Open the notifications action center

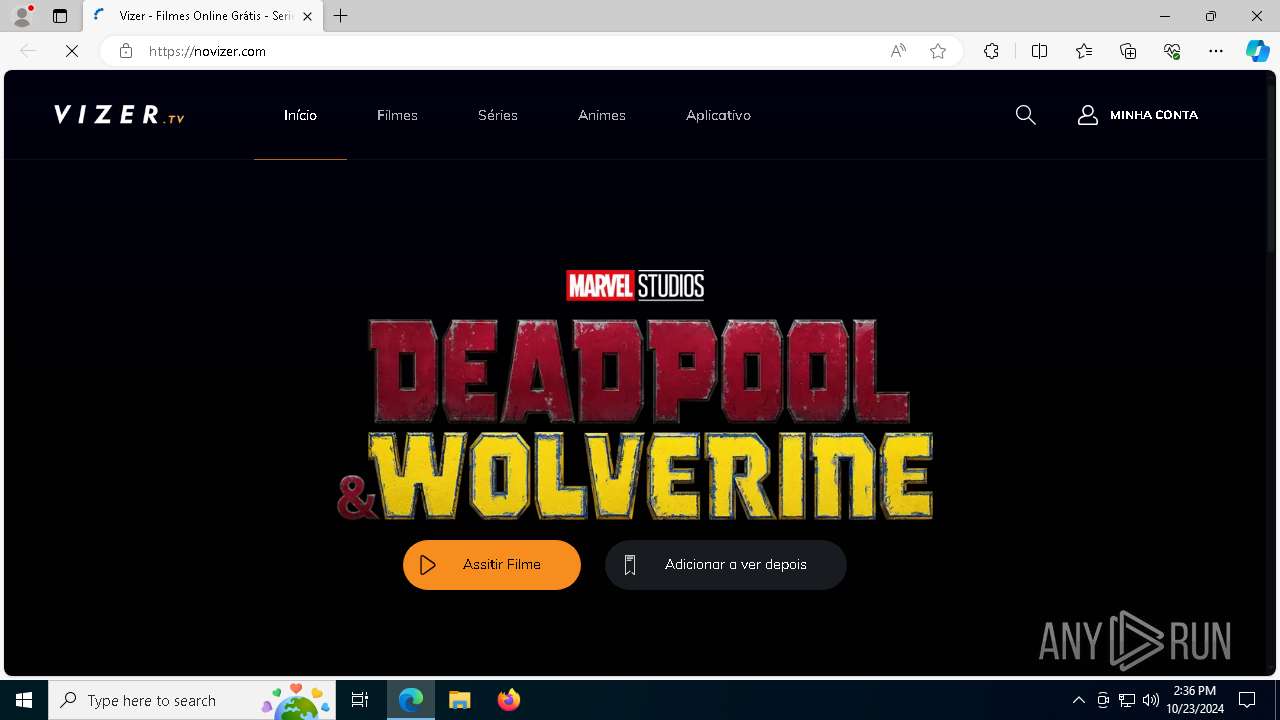(x=1247, y=700)
